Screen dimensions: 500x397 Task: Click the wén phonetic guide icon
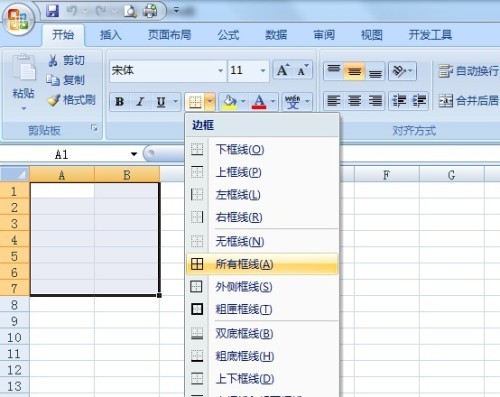click(x=293, y=102)
